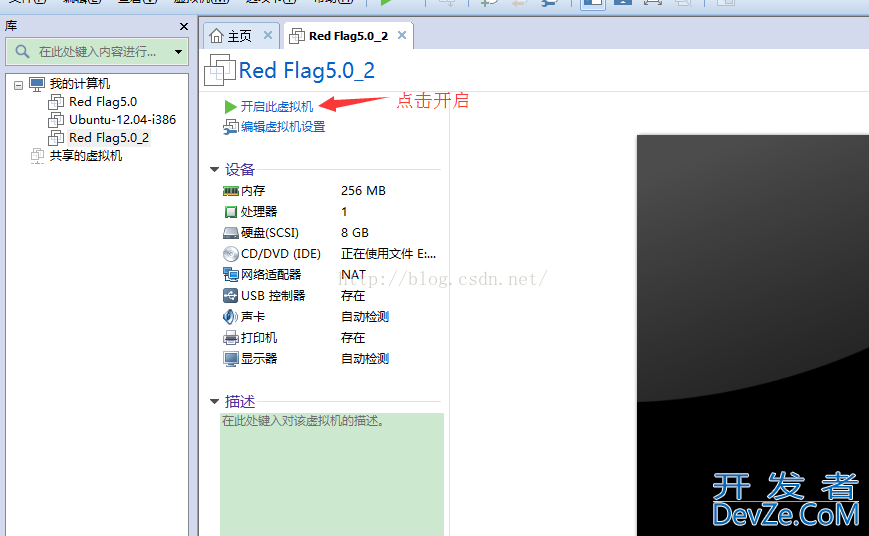Click the 存在 value beside 打印机
Viewport: 869px width, 536px height.
coord(352,338)
